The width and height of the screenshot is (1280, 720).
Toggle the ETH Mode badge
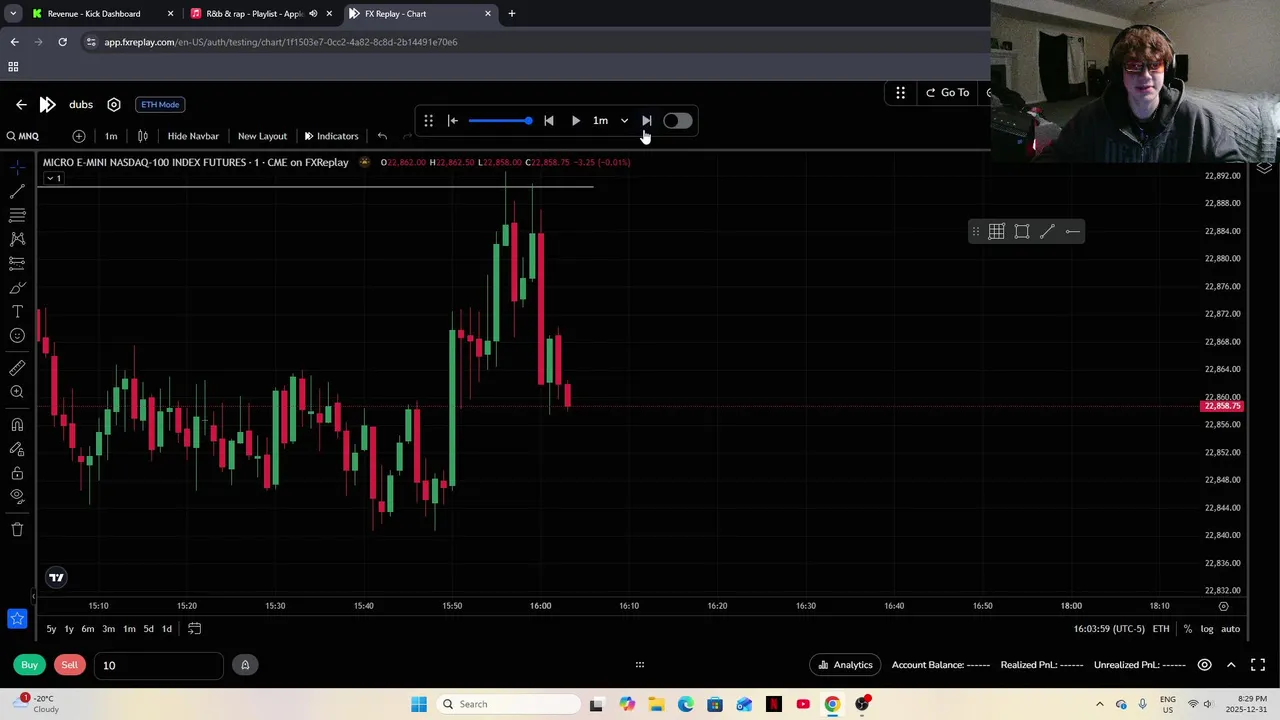click(x=160, y=104)
